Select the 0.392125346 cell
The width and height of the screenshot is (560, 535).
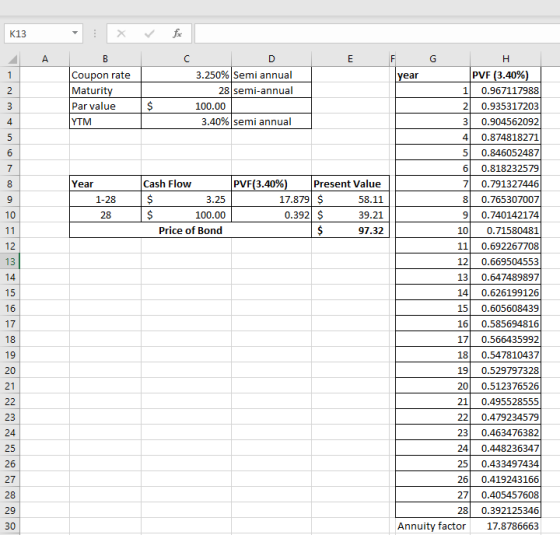pyautogui.click(x=506, y=510)
